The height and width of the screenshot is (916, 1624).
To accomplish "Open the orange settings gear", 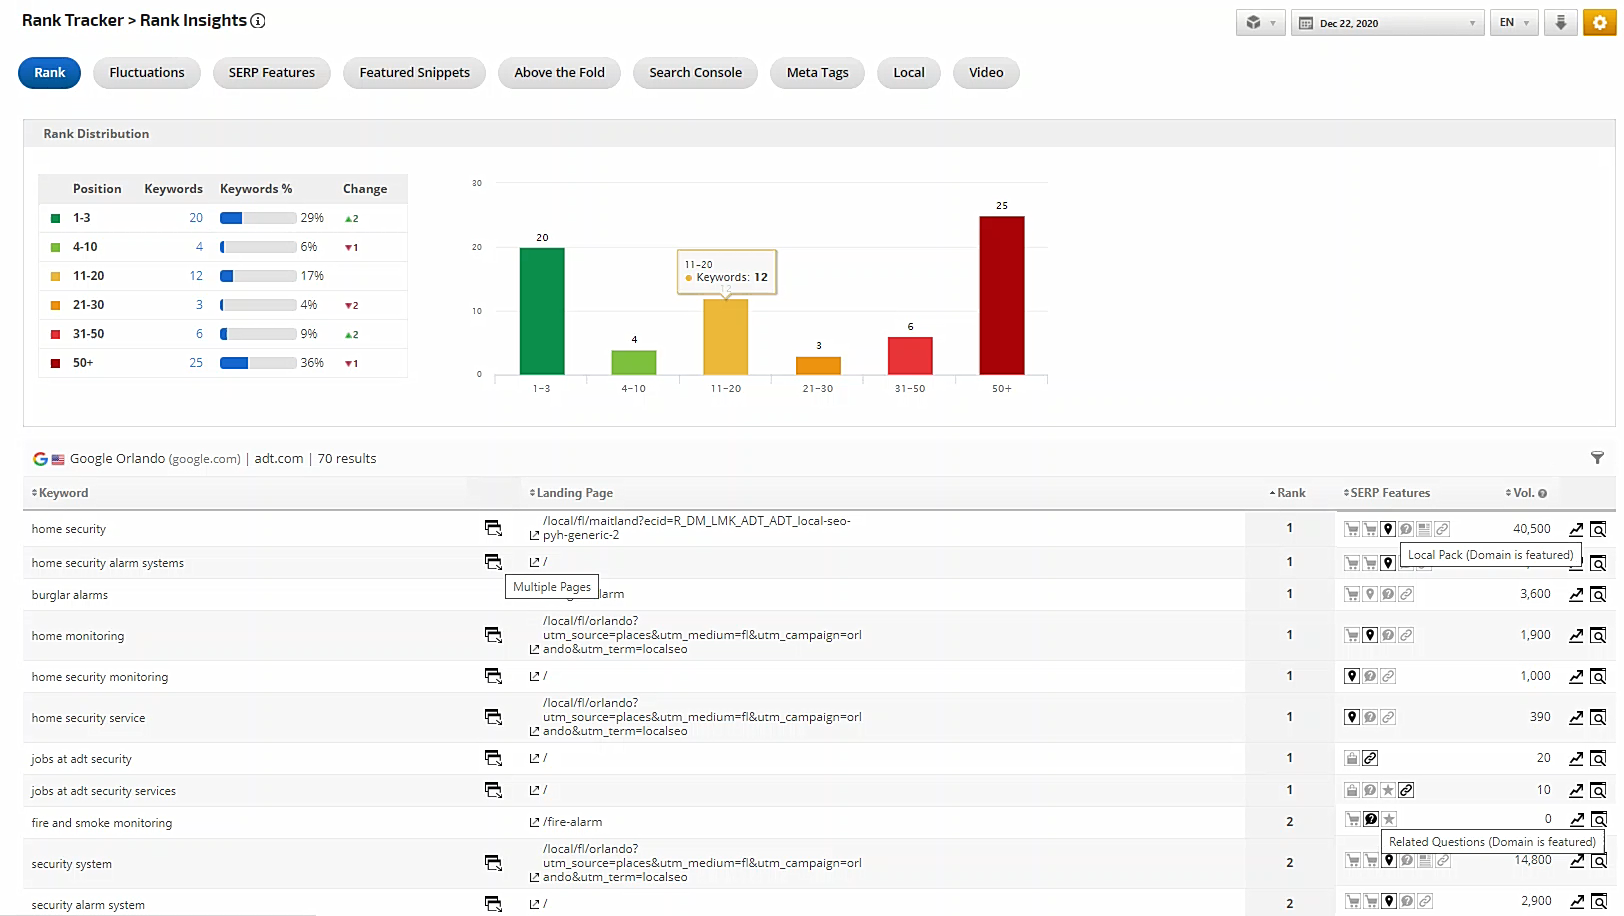I will click(1599, 23).
